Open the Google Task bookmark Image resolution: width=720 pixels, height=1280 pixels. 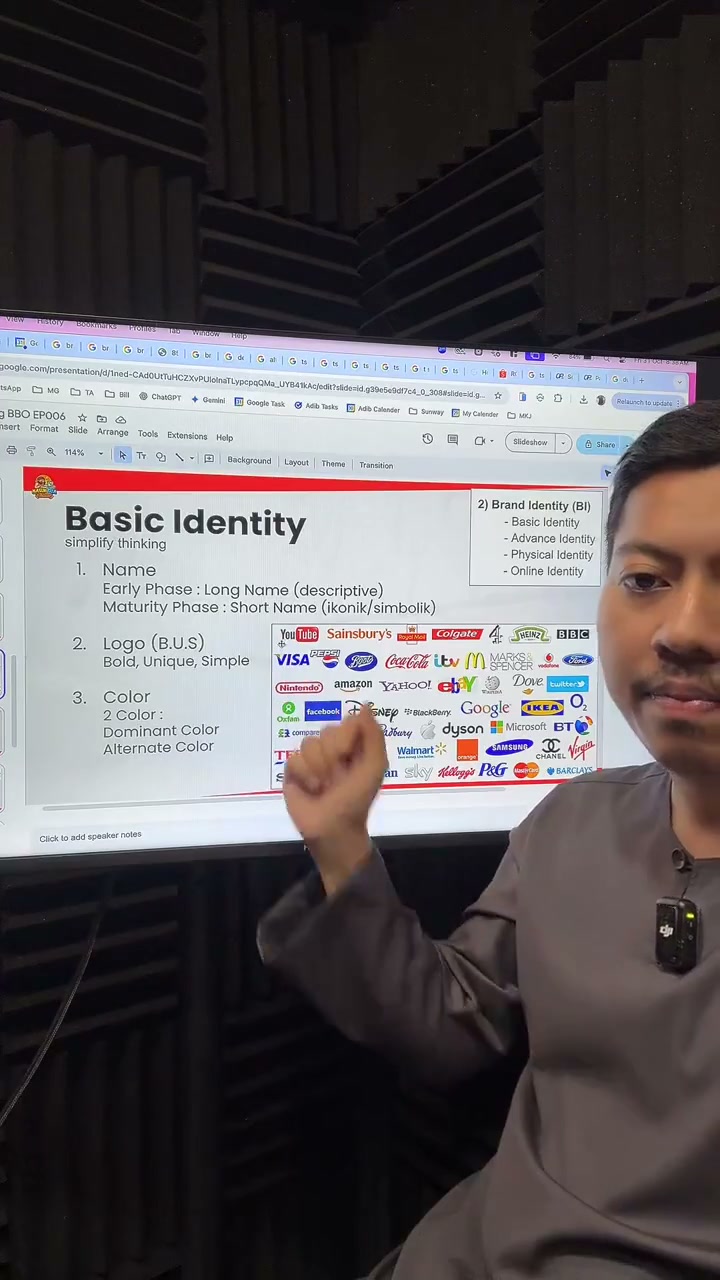[260, 403]
